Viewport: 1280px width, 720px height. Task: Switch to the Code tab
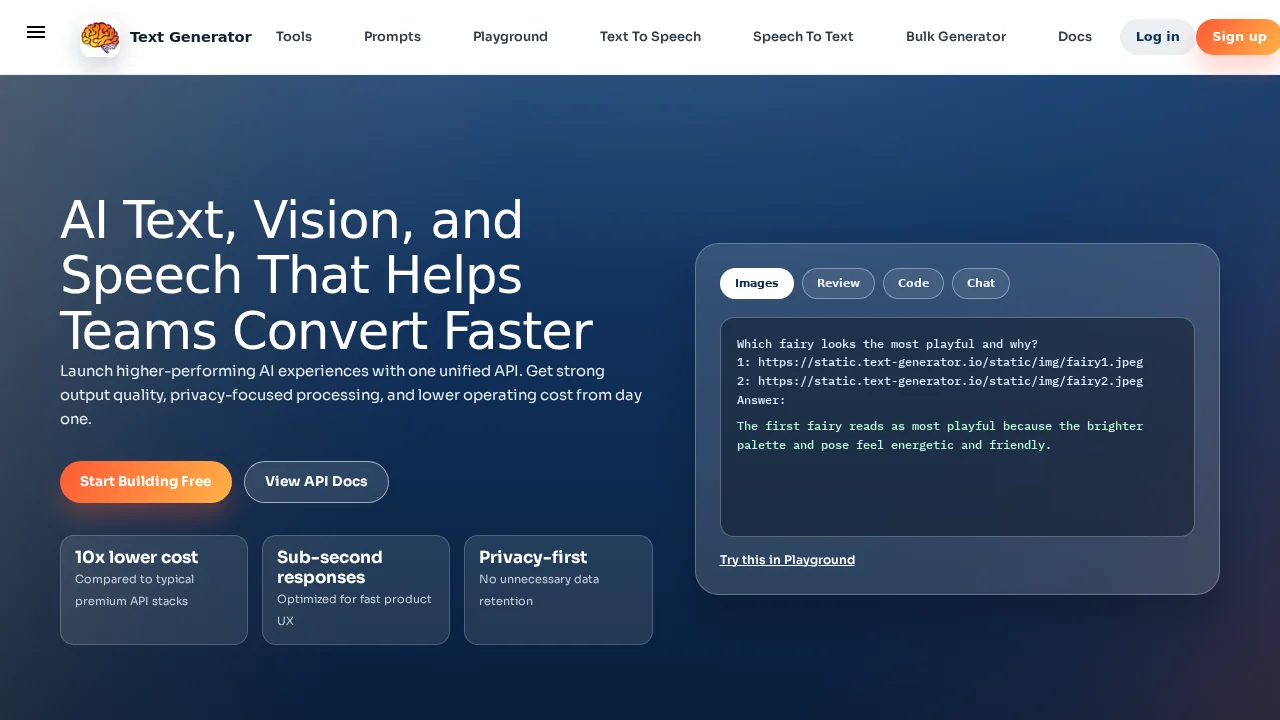(x=913, y=283)
